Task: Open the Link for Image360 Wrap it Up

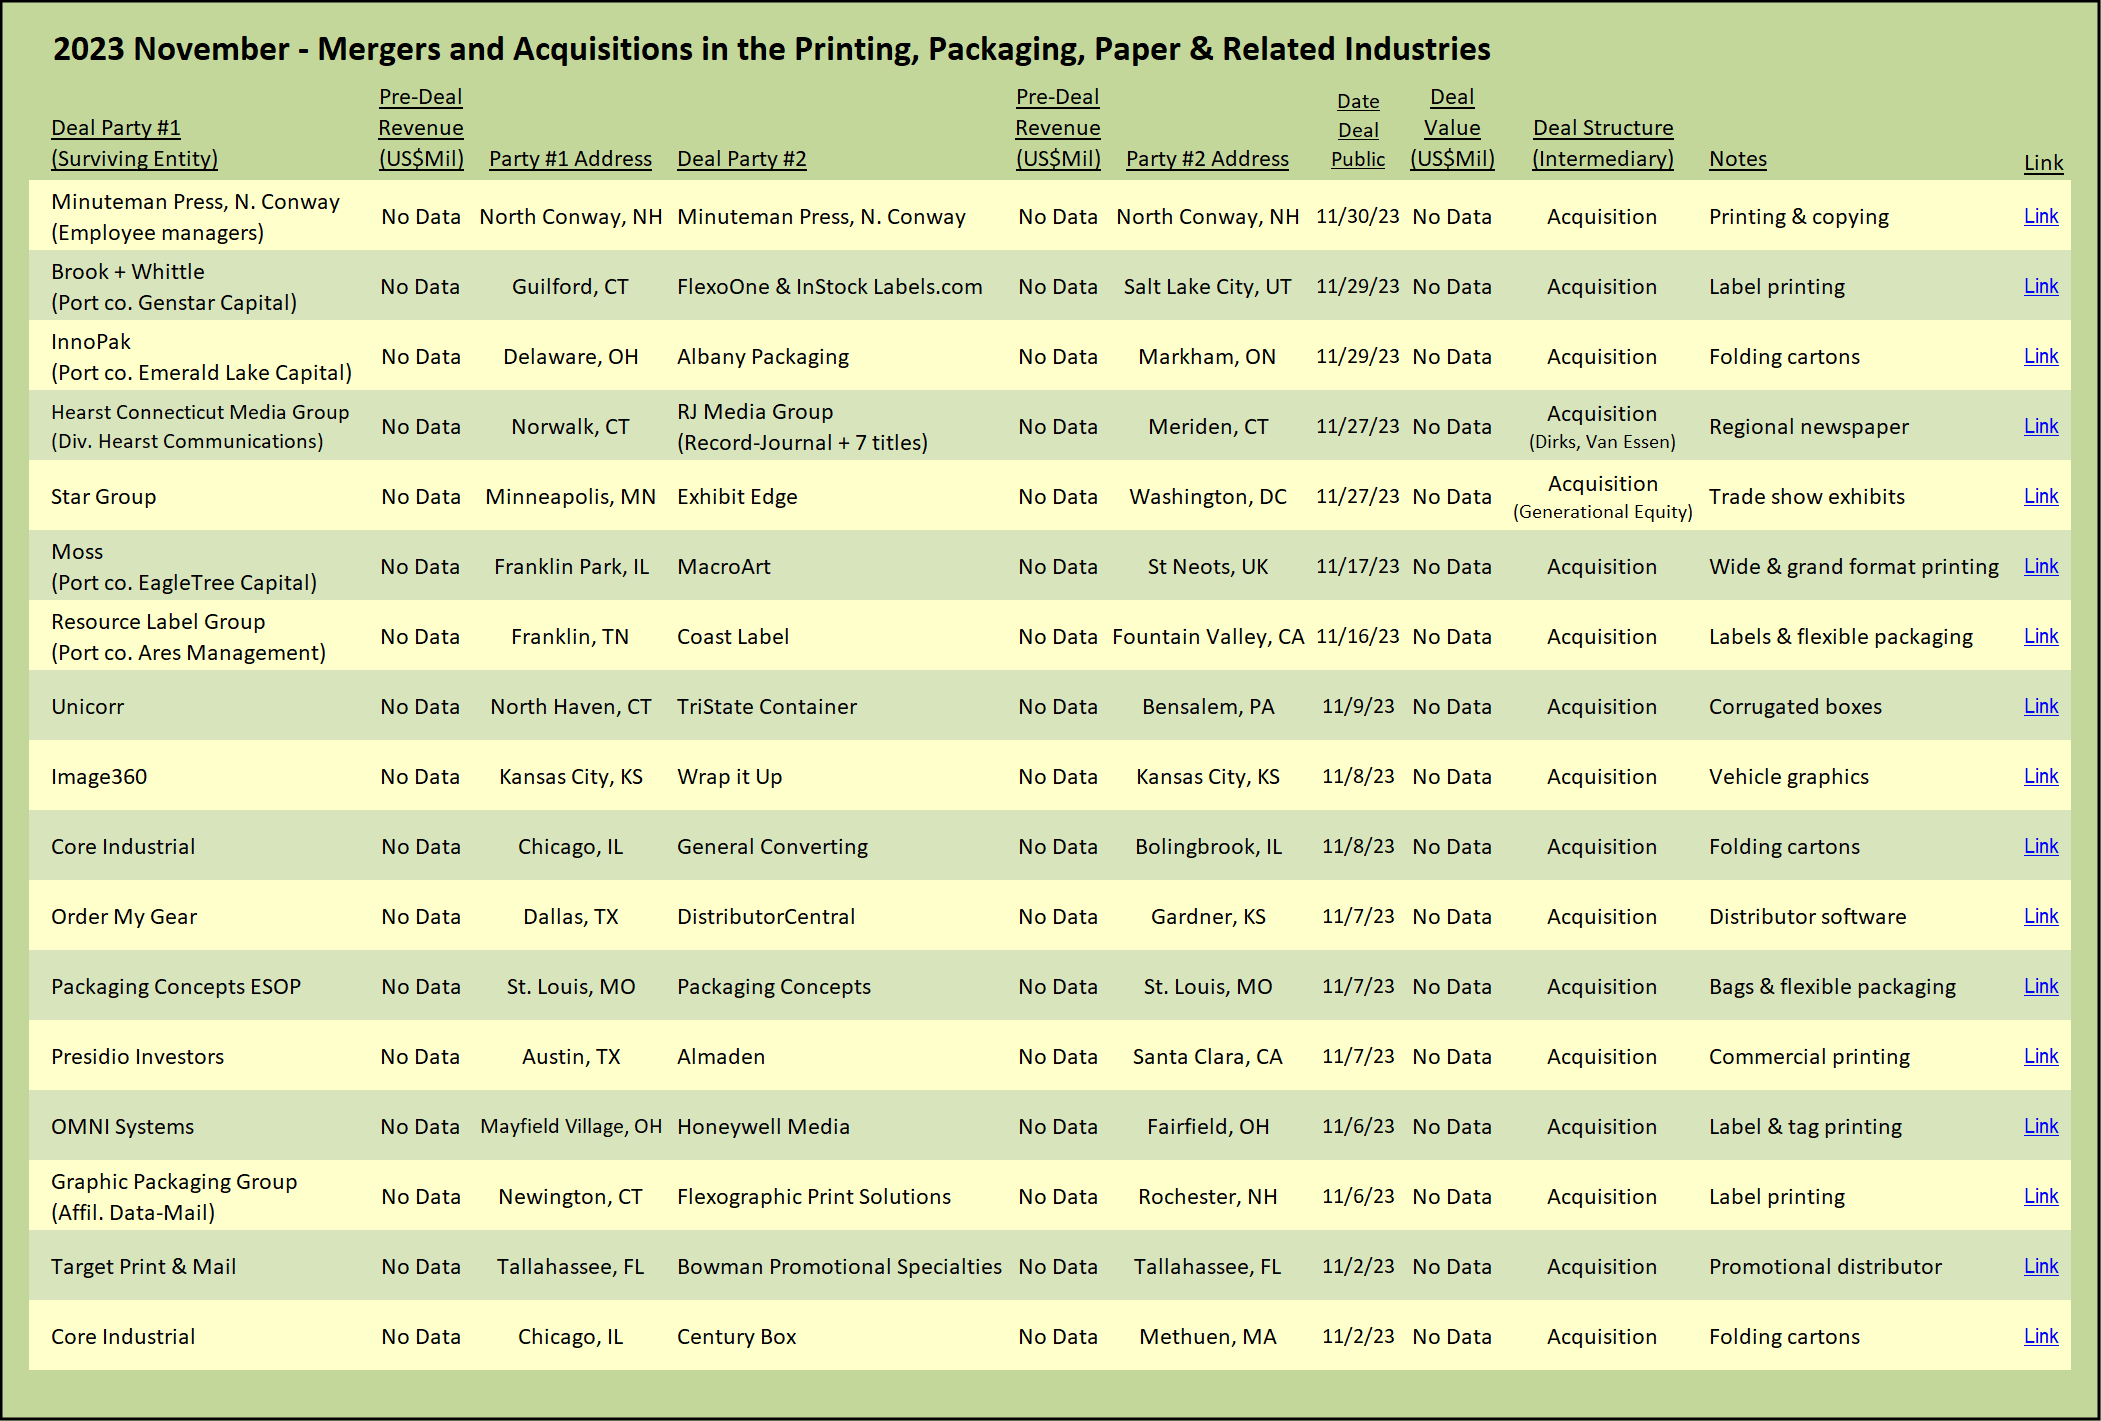Action: [2040, 776]
